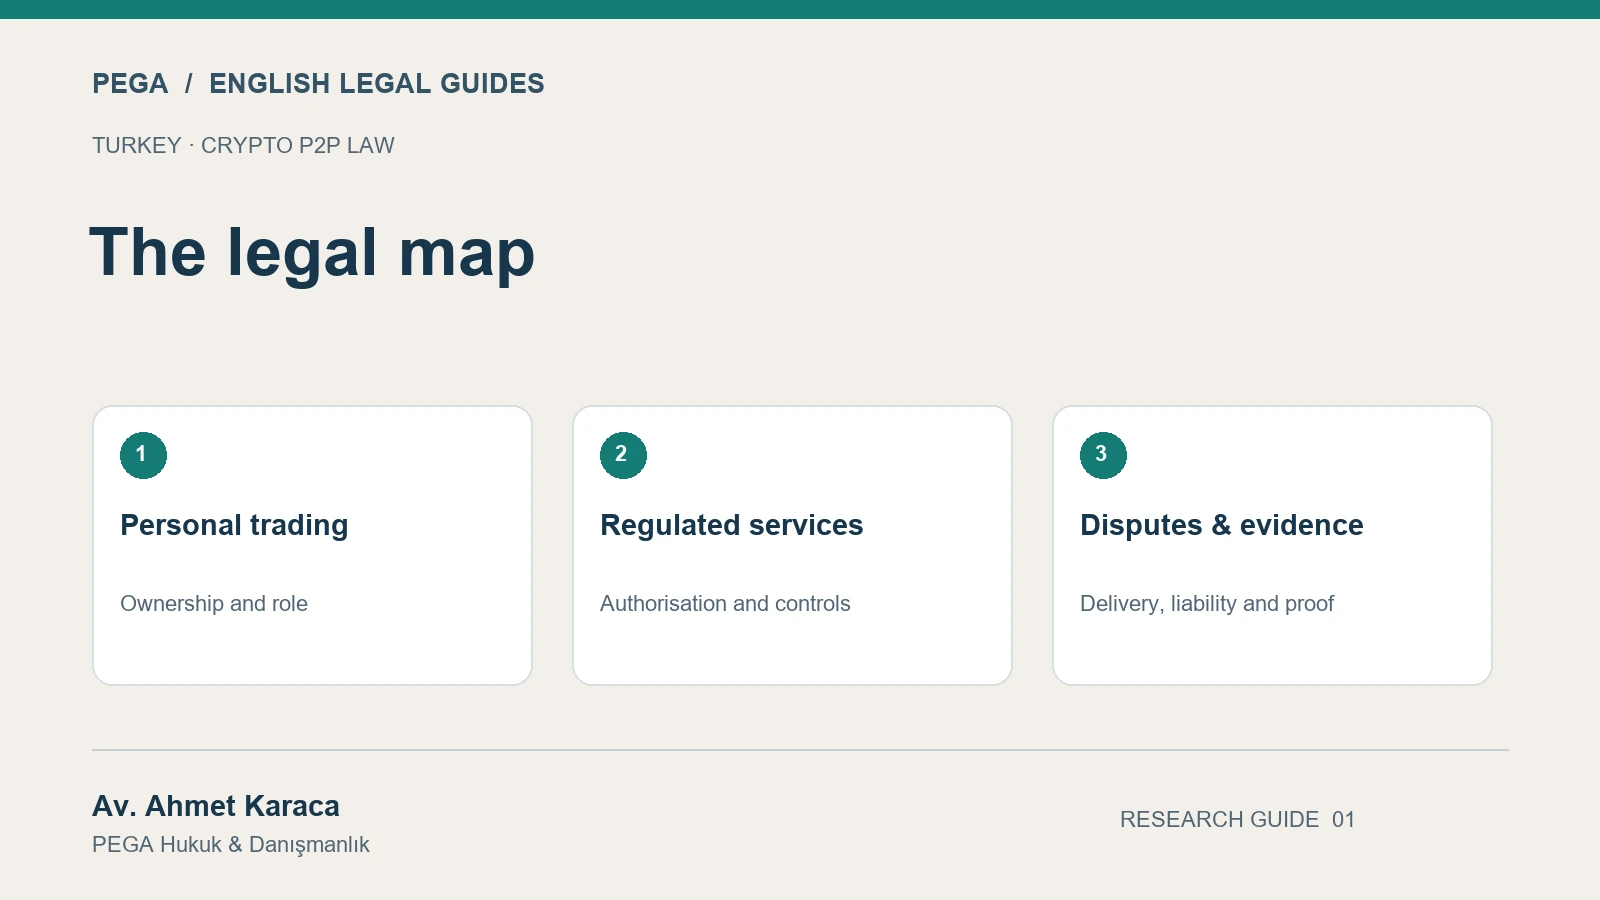Open the Personal trading card heading

pyautogui.click(x=234, y=526)
